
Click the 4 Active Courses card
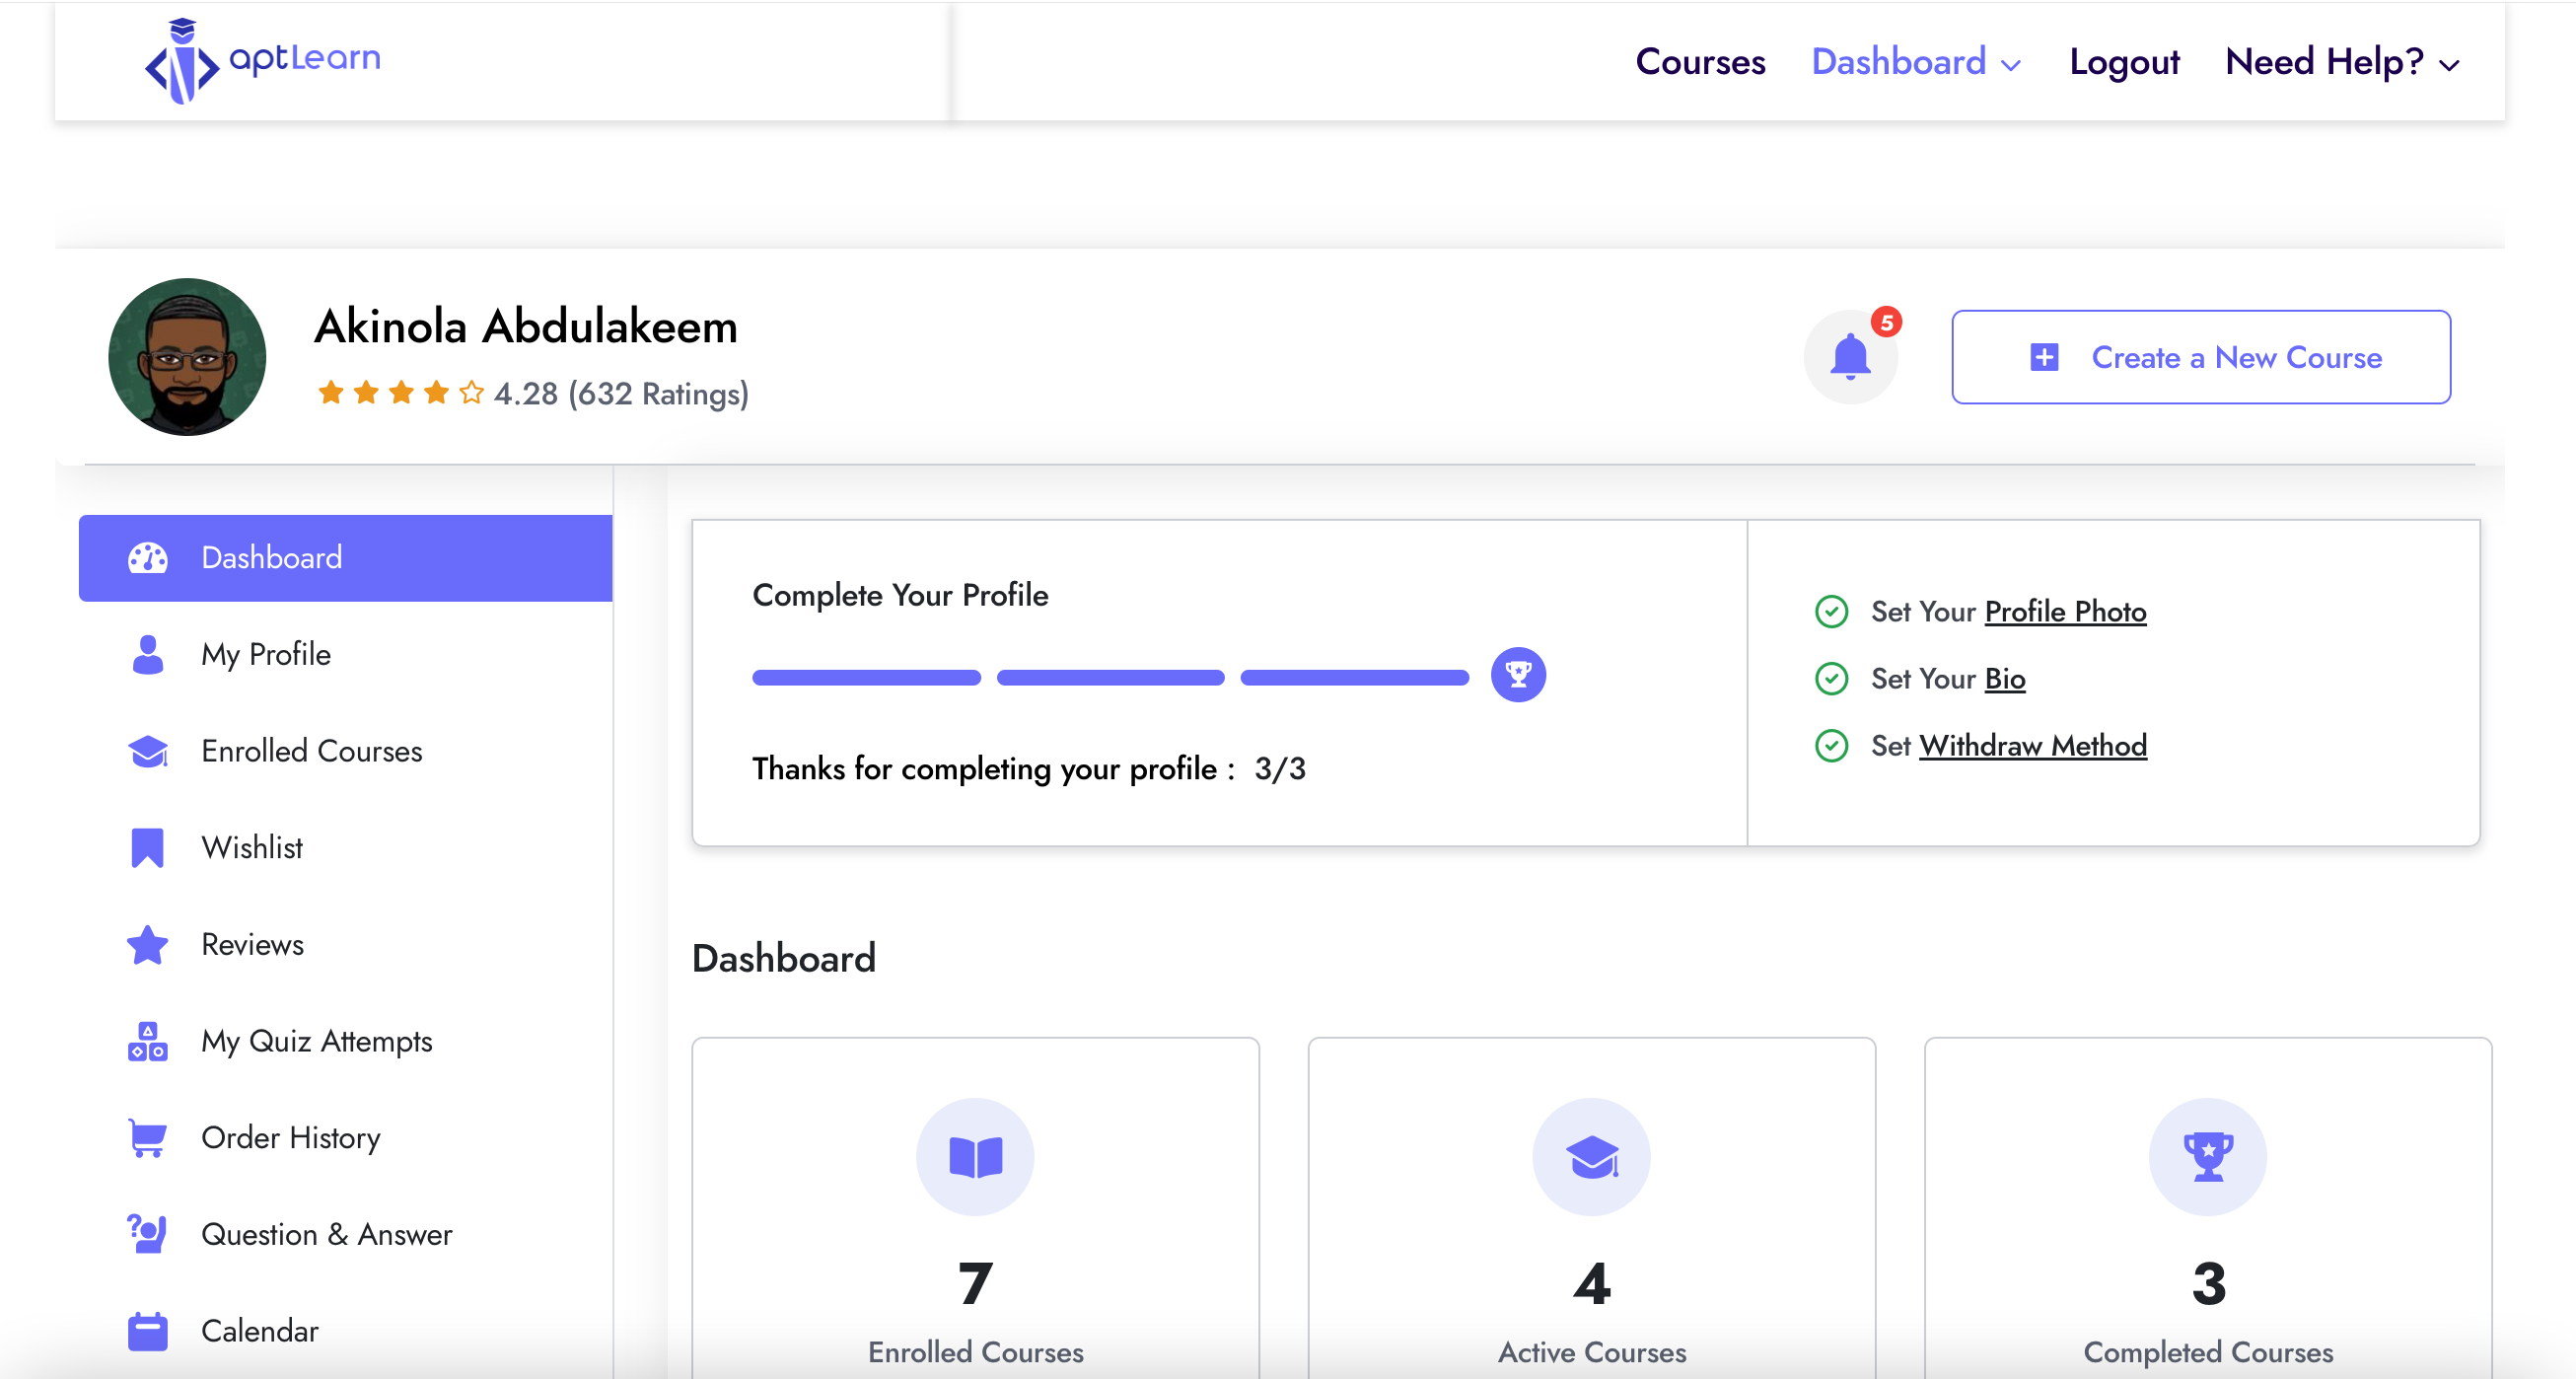(1591, 1208)
